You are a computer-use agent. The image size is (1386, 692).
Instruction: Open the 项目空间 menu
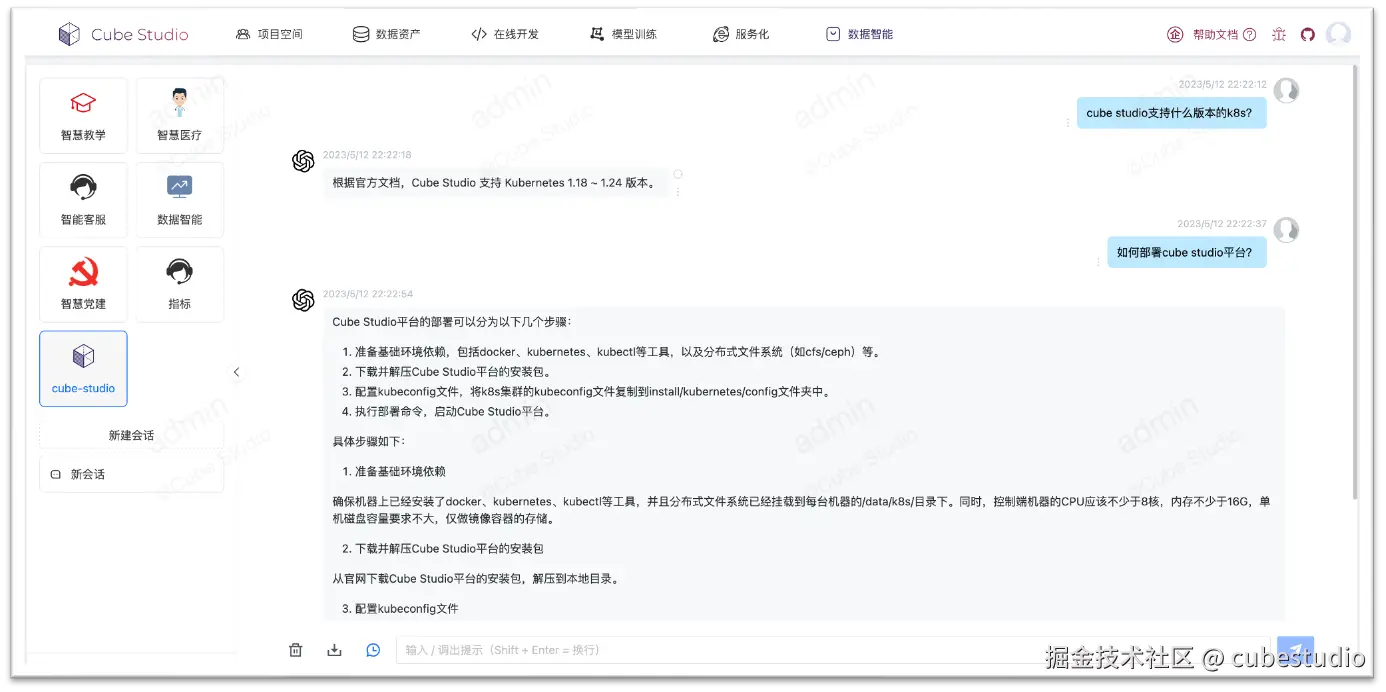point(269,34)
